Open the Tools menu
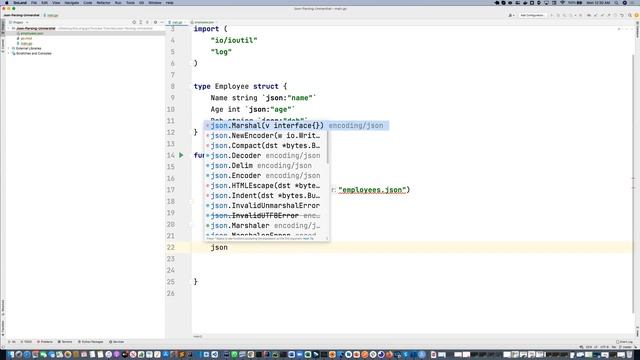This screenshot has width=640, height=360. tap(130, 2)
